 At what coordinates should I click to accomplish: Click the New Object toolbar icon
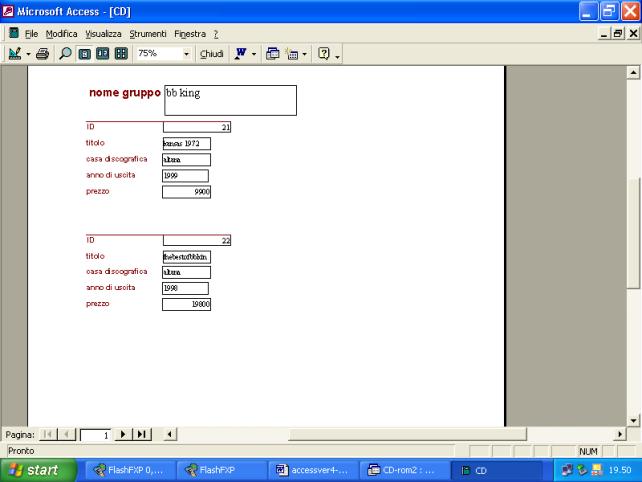click(292, 54)
